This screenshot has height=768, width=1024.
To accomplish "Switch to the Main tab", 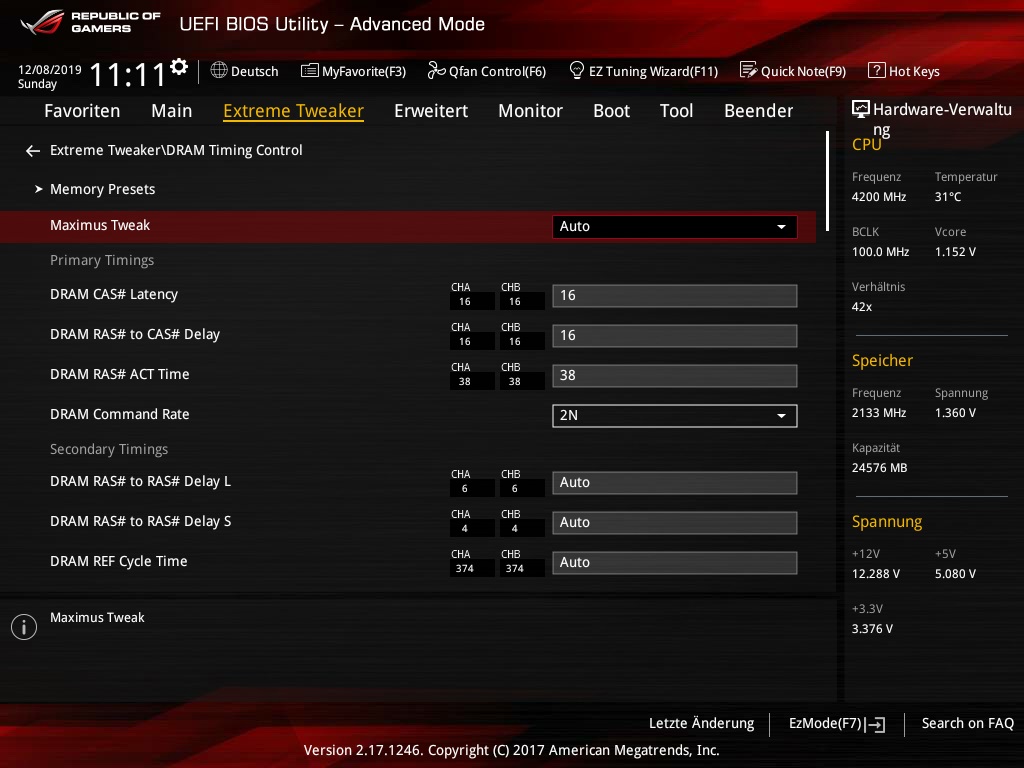I will [172, 111].
